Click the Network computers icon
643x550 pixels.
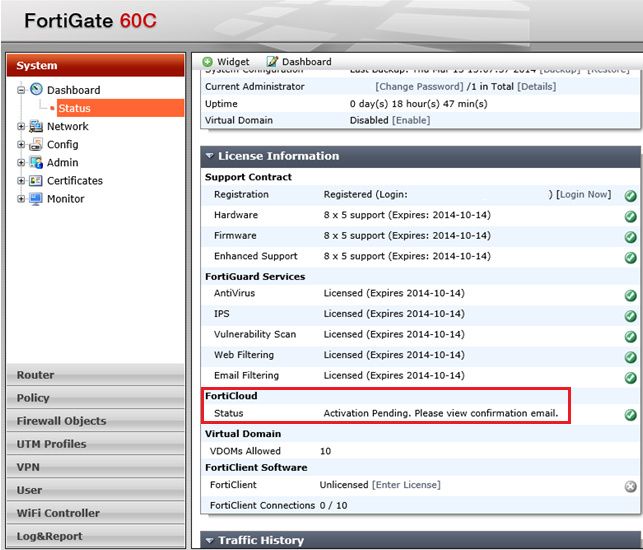[x=36, y=126]
